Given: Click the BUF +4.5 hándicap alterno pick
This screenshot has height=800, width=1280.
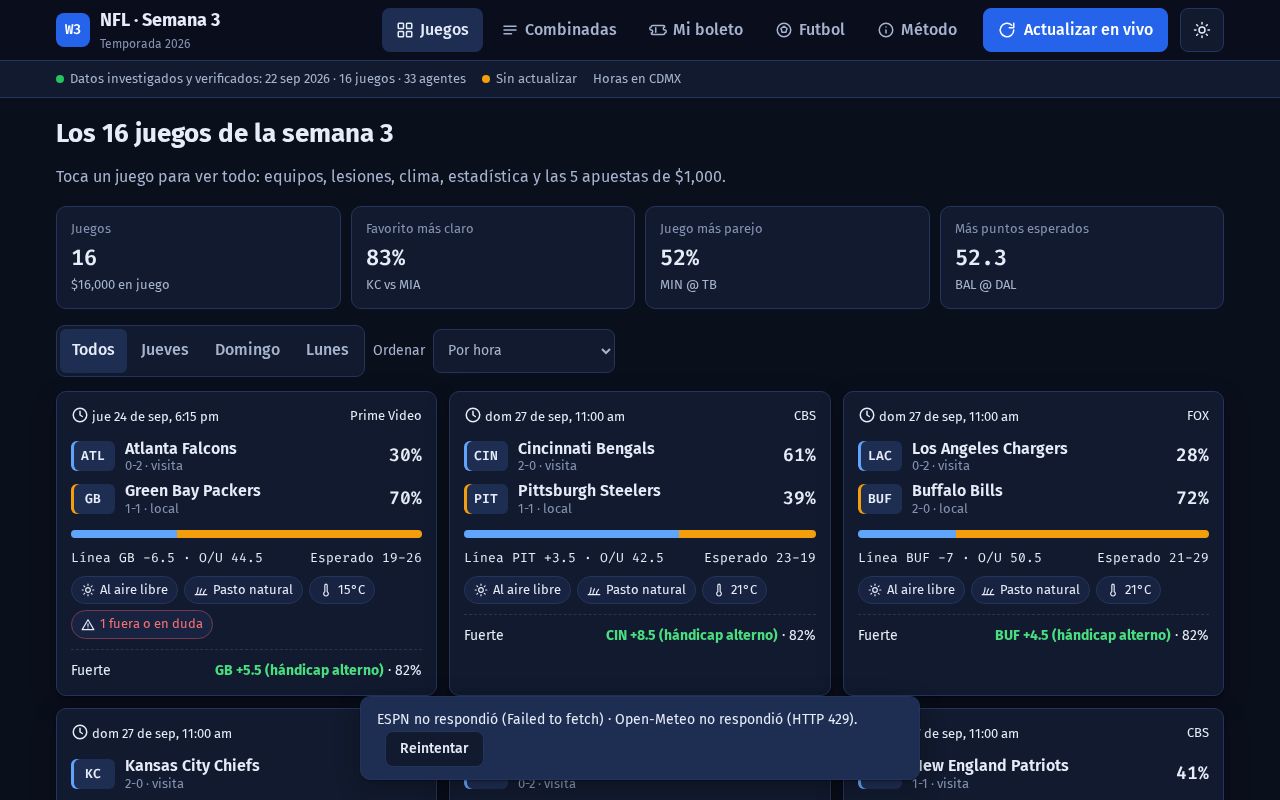Looking at the screenshot, I should tap(1083, 635).
